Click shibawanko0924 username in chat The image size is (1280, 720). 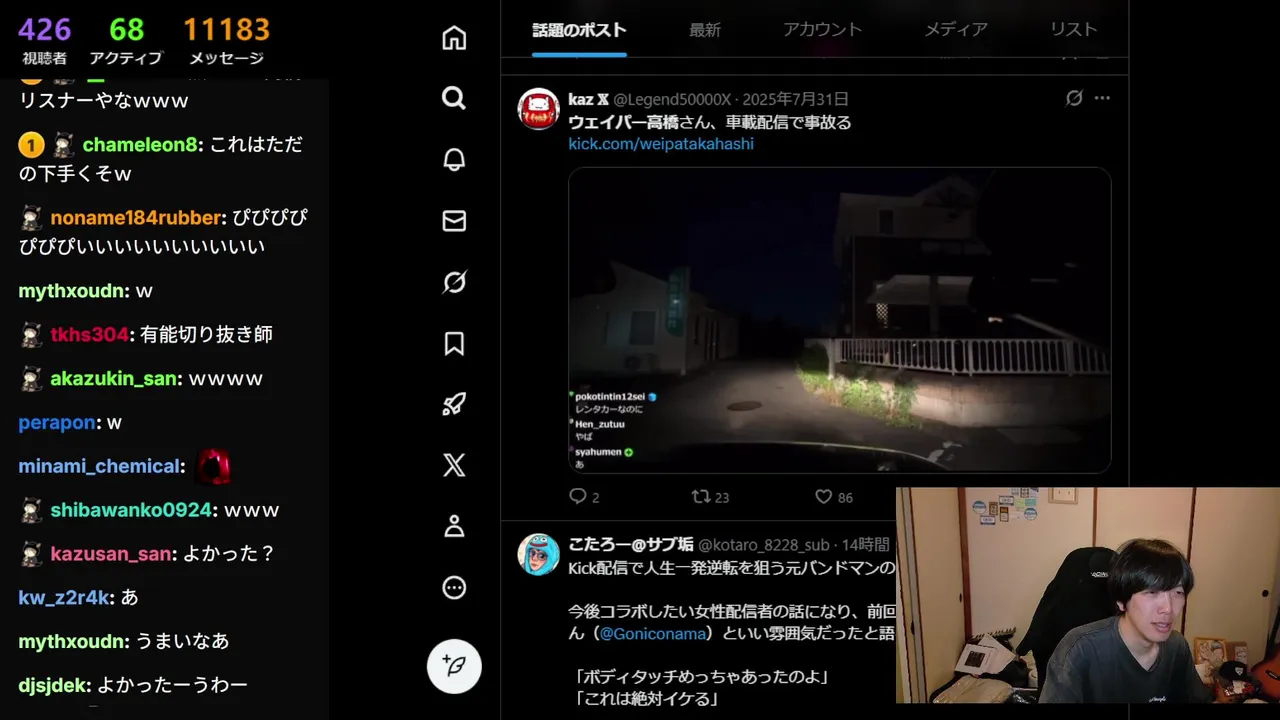pyautogui.click(x=131, y=510)
